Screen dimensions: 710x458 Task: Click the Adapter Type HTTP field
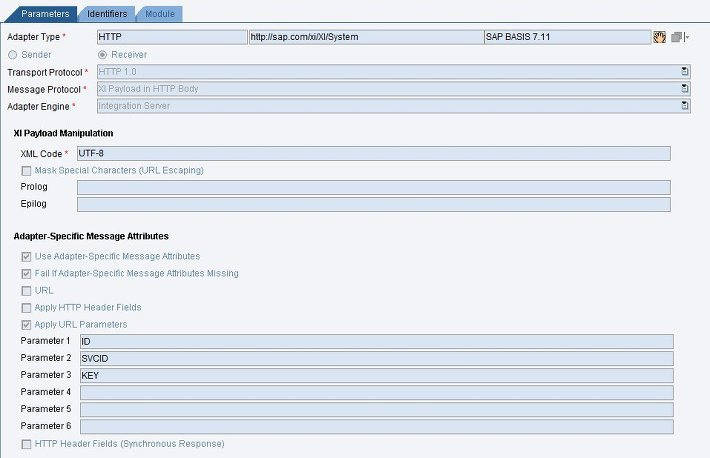point(172,37)
